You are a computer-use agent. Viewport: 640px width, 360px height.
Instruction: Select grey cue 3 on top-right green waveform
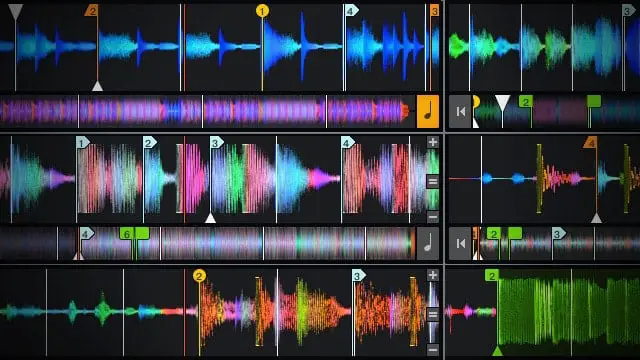pos(629,11)
